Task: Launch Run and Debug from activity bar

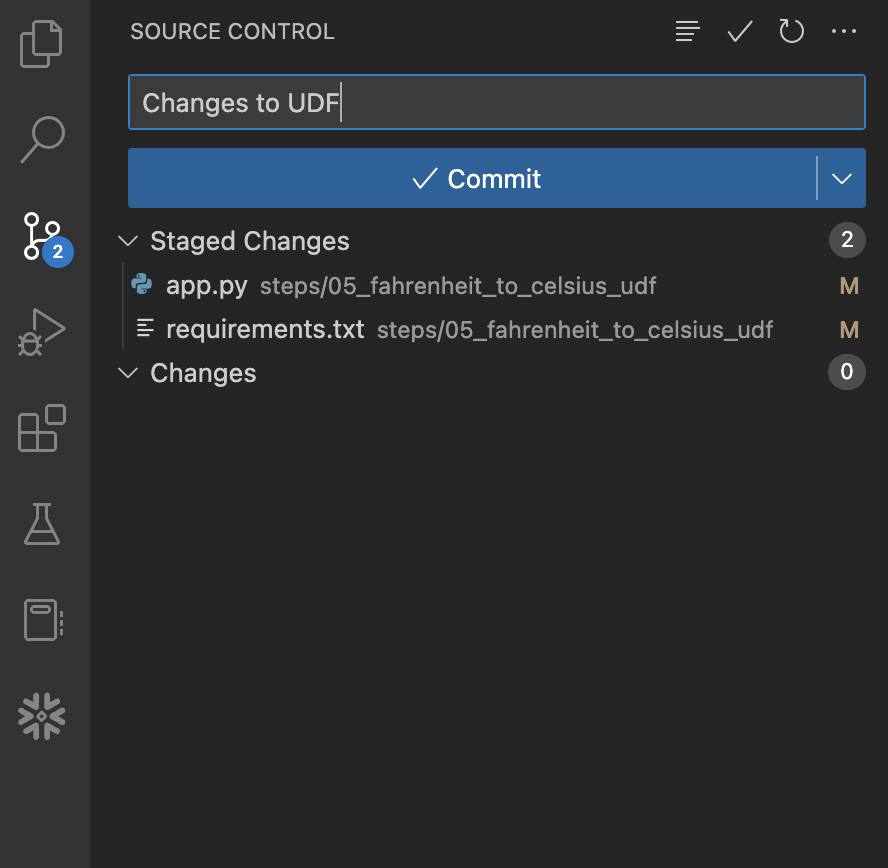Action: [41, 332]
